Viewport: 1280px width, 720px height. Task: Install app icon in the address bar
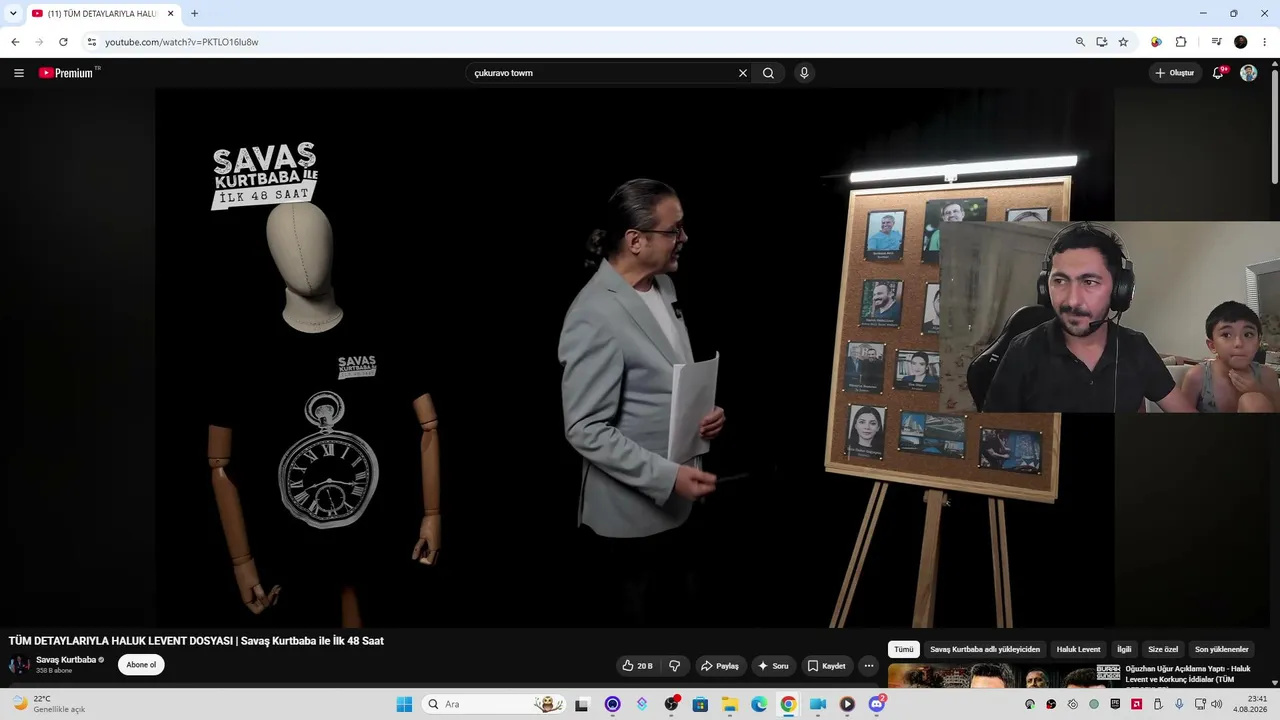[1102, 42]
